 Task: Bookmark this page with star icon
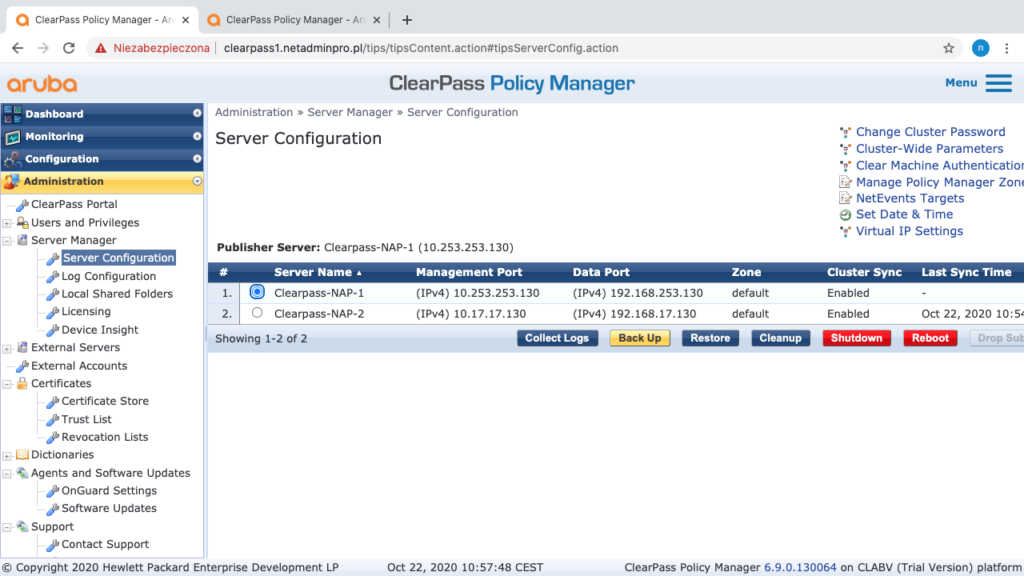pos(948,48)
